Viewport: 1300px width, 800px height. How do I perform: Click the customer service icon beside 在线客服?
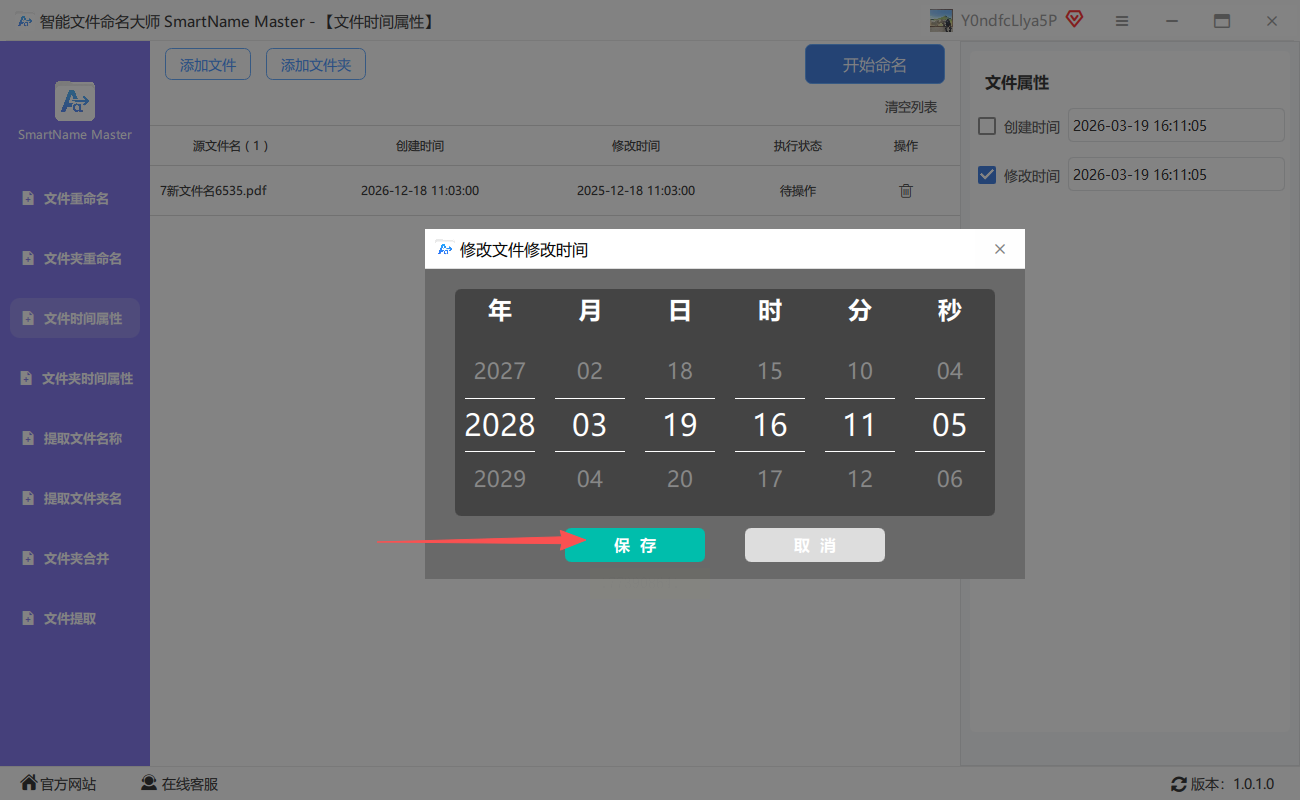click(149, 783)
